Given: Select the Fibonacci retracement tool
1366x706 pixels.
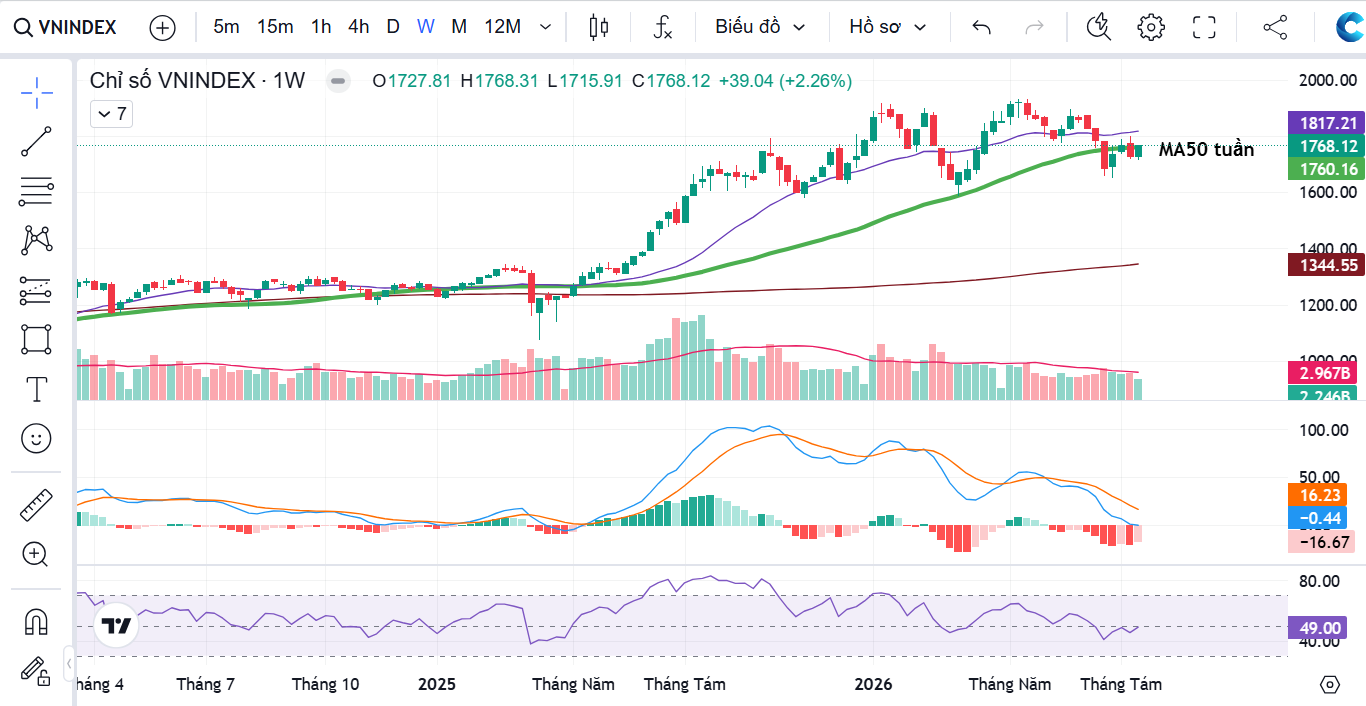Looking at the screenshot, I should [x=37, y=191].
